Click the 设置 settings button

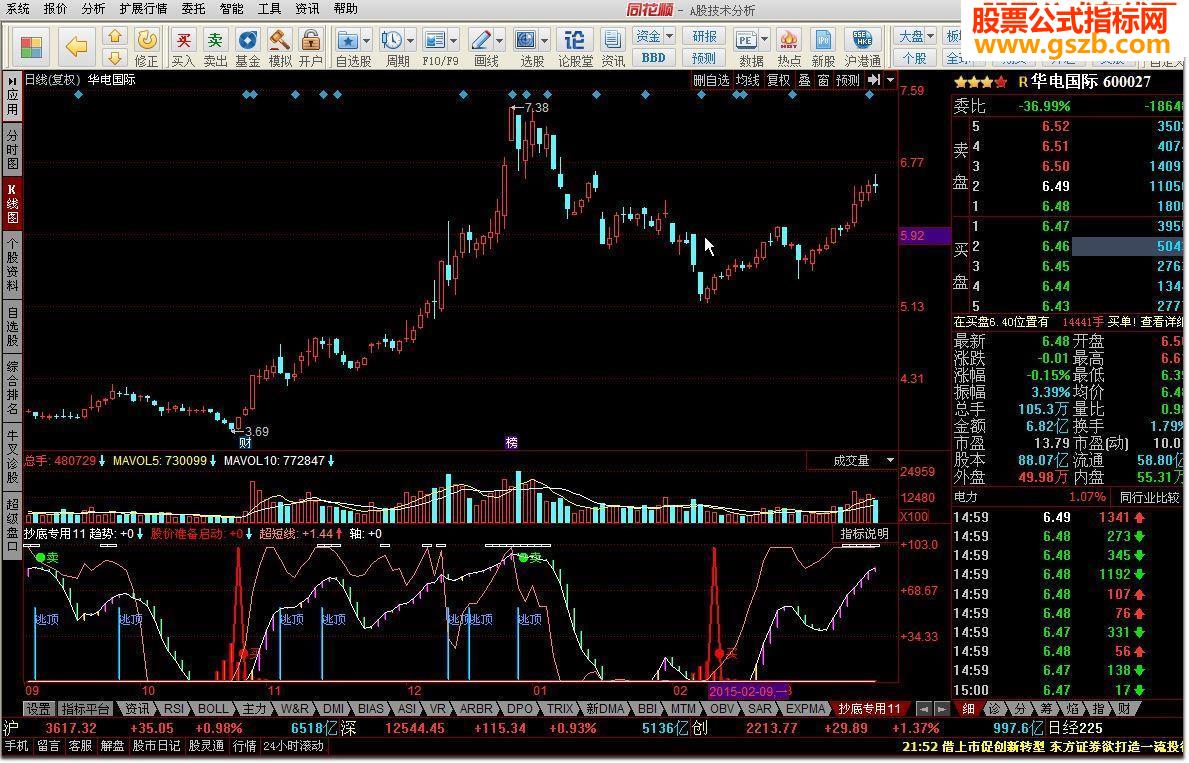38,708
